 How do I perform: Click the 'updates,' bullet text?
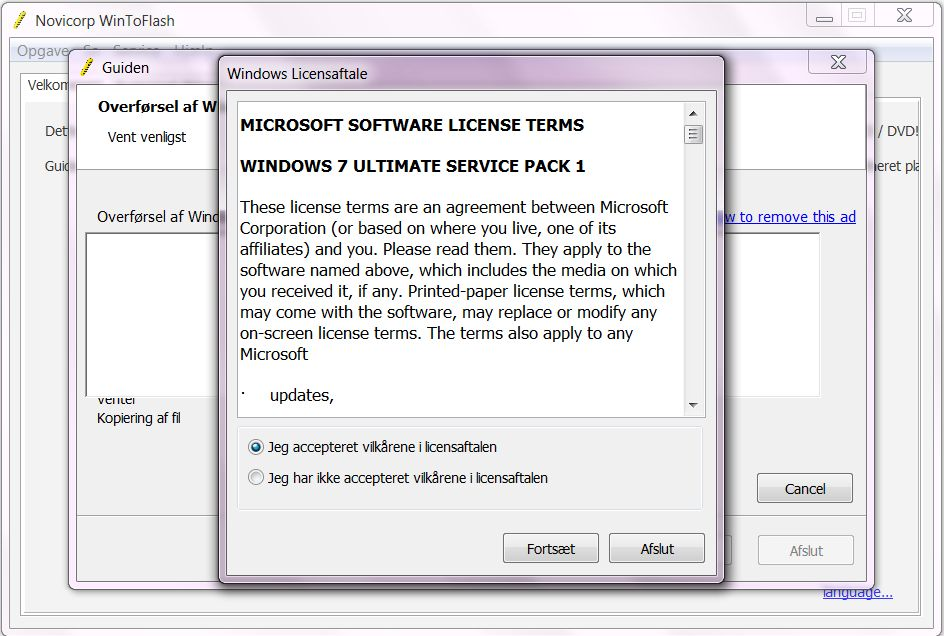(302, 396)
